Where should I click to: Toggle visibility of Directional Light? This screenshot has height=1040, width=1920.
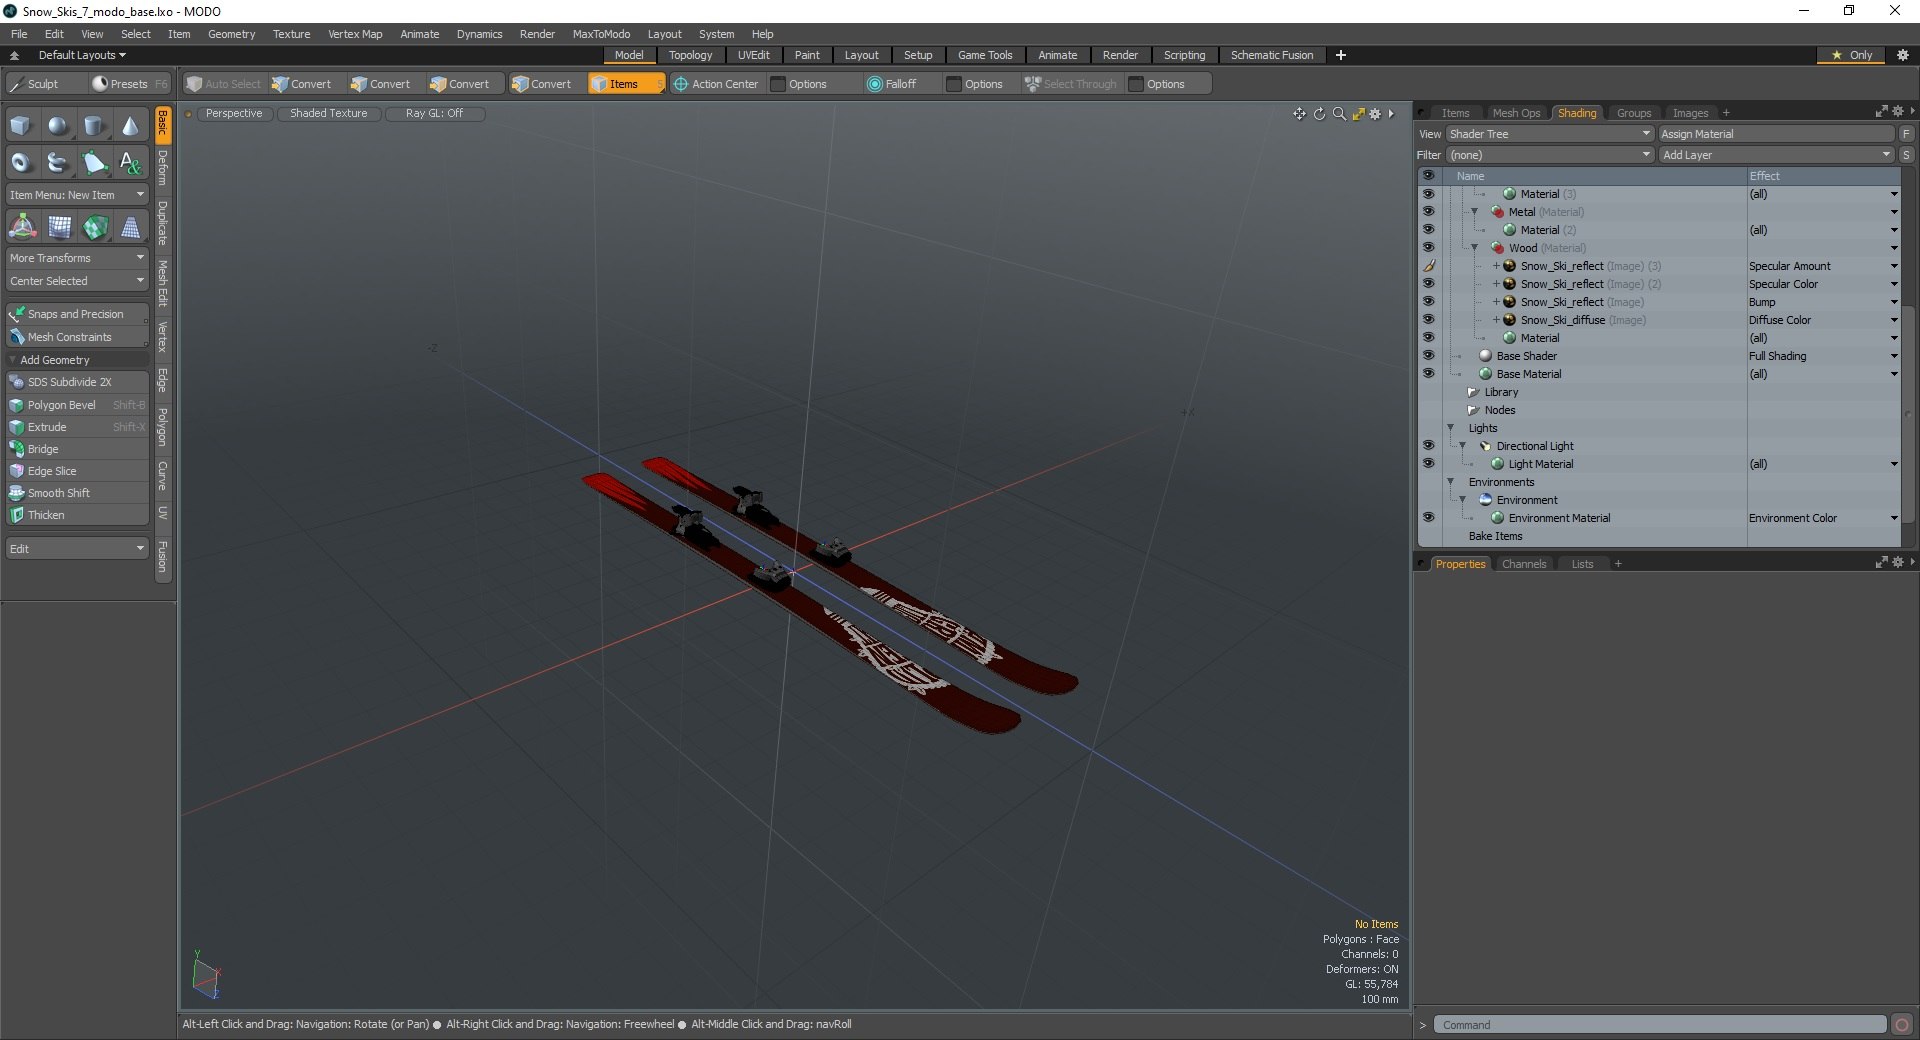(x=1428, y=446)
